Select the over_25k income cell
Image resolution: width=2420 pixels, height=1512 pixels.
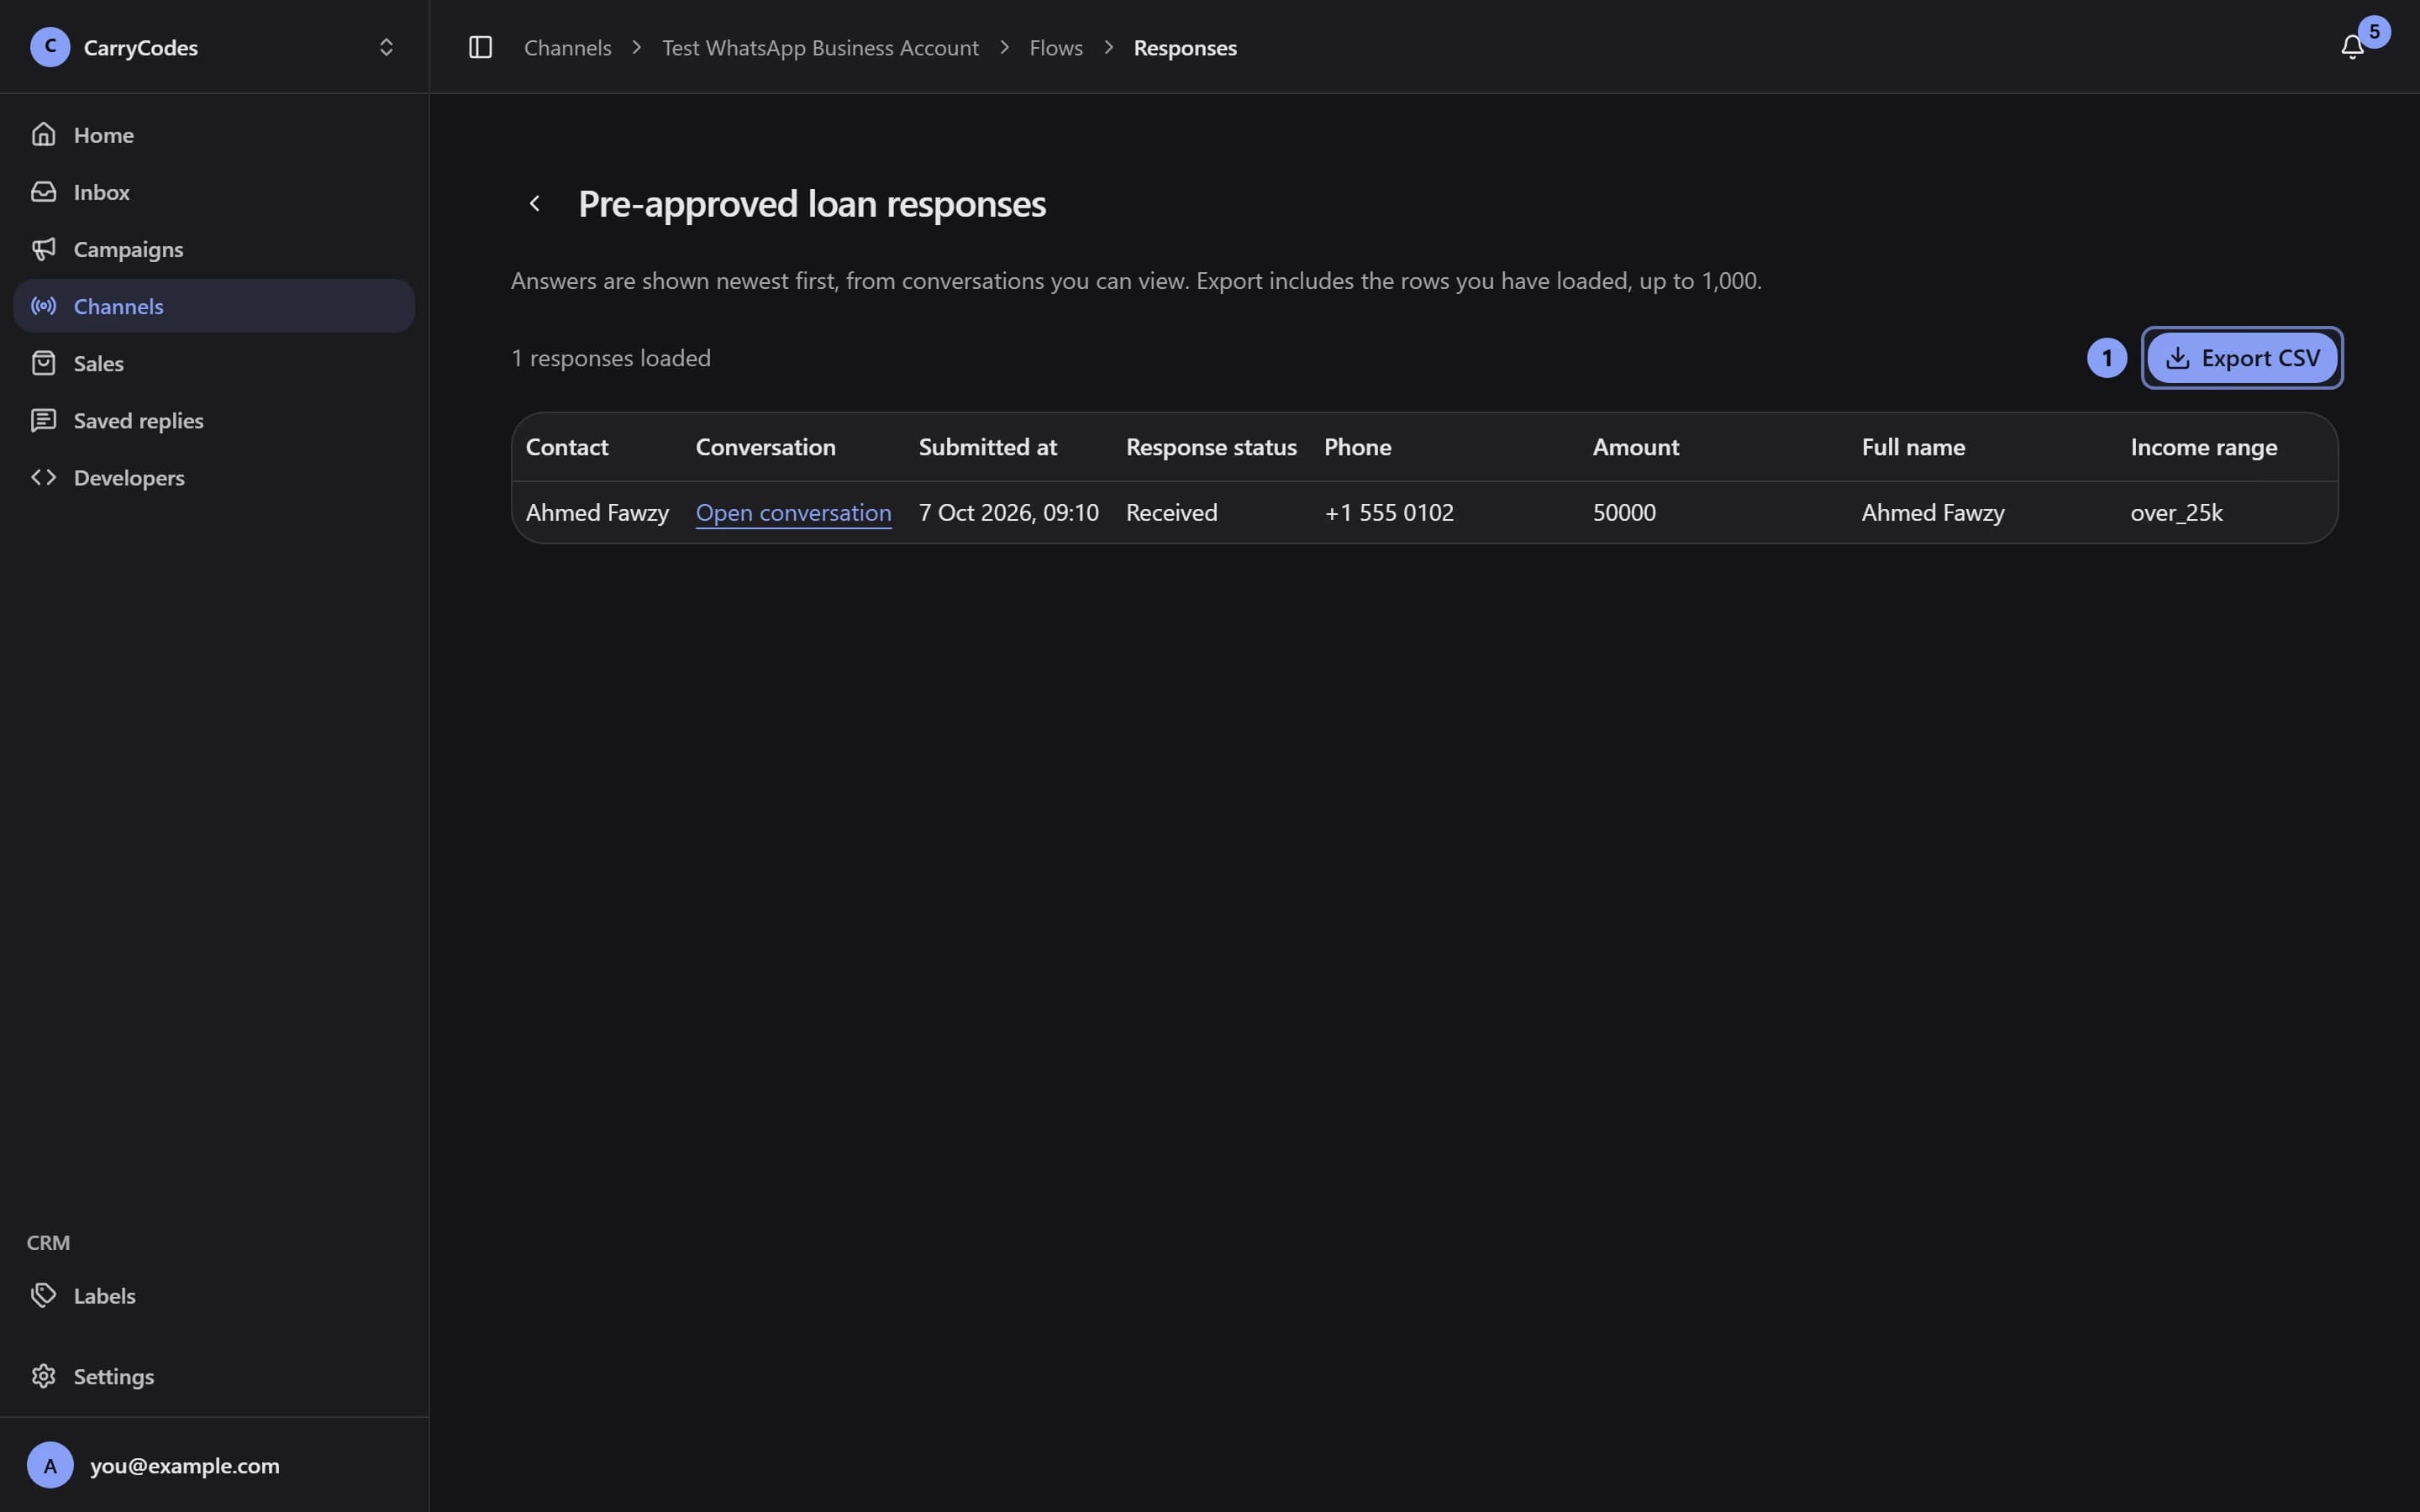click(x=2176, y=512)
